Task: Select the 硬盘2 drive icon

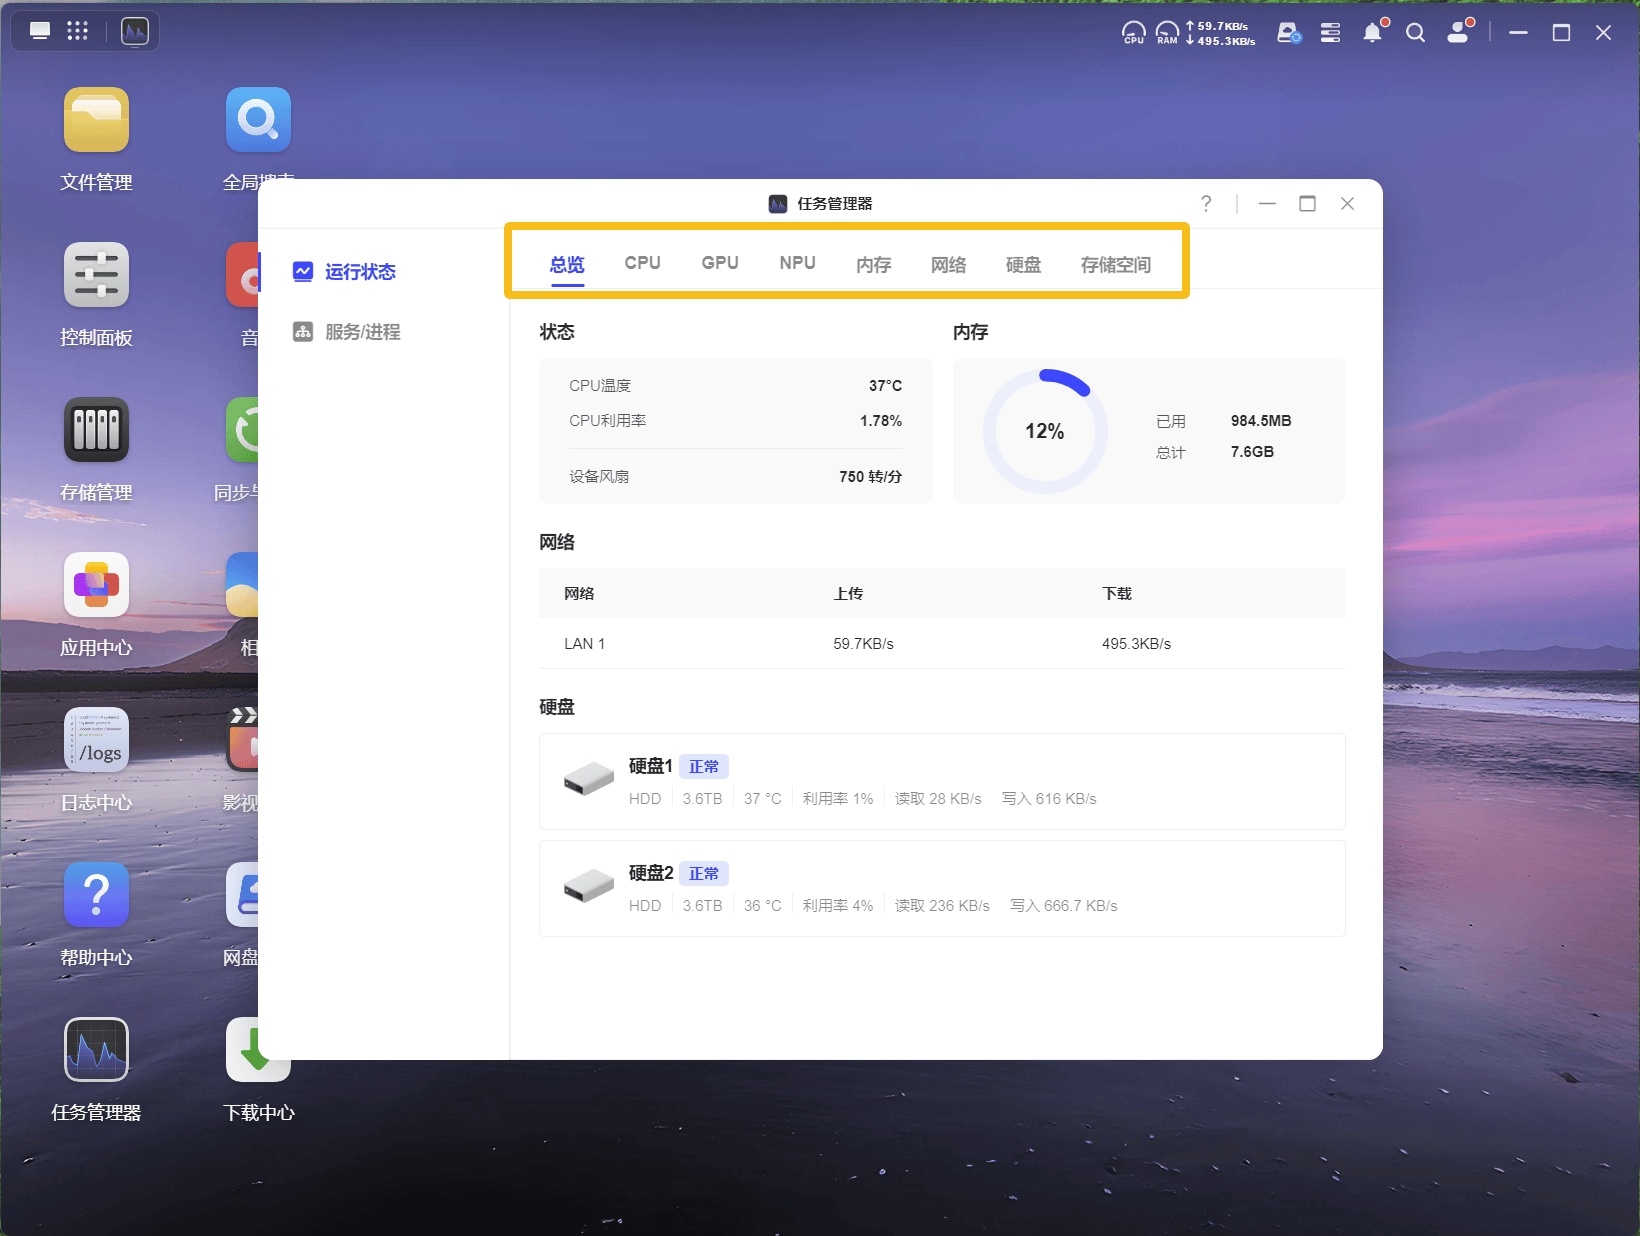Action: 589,887
